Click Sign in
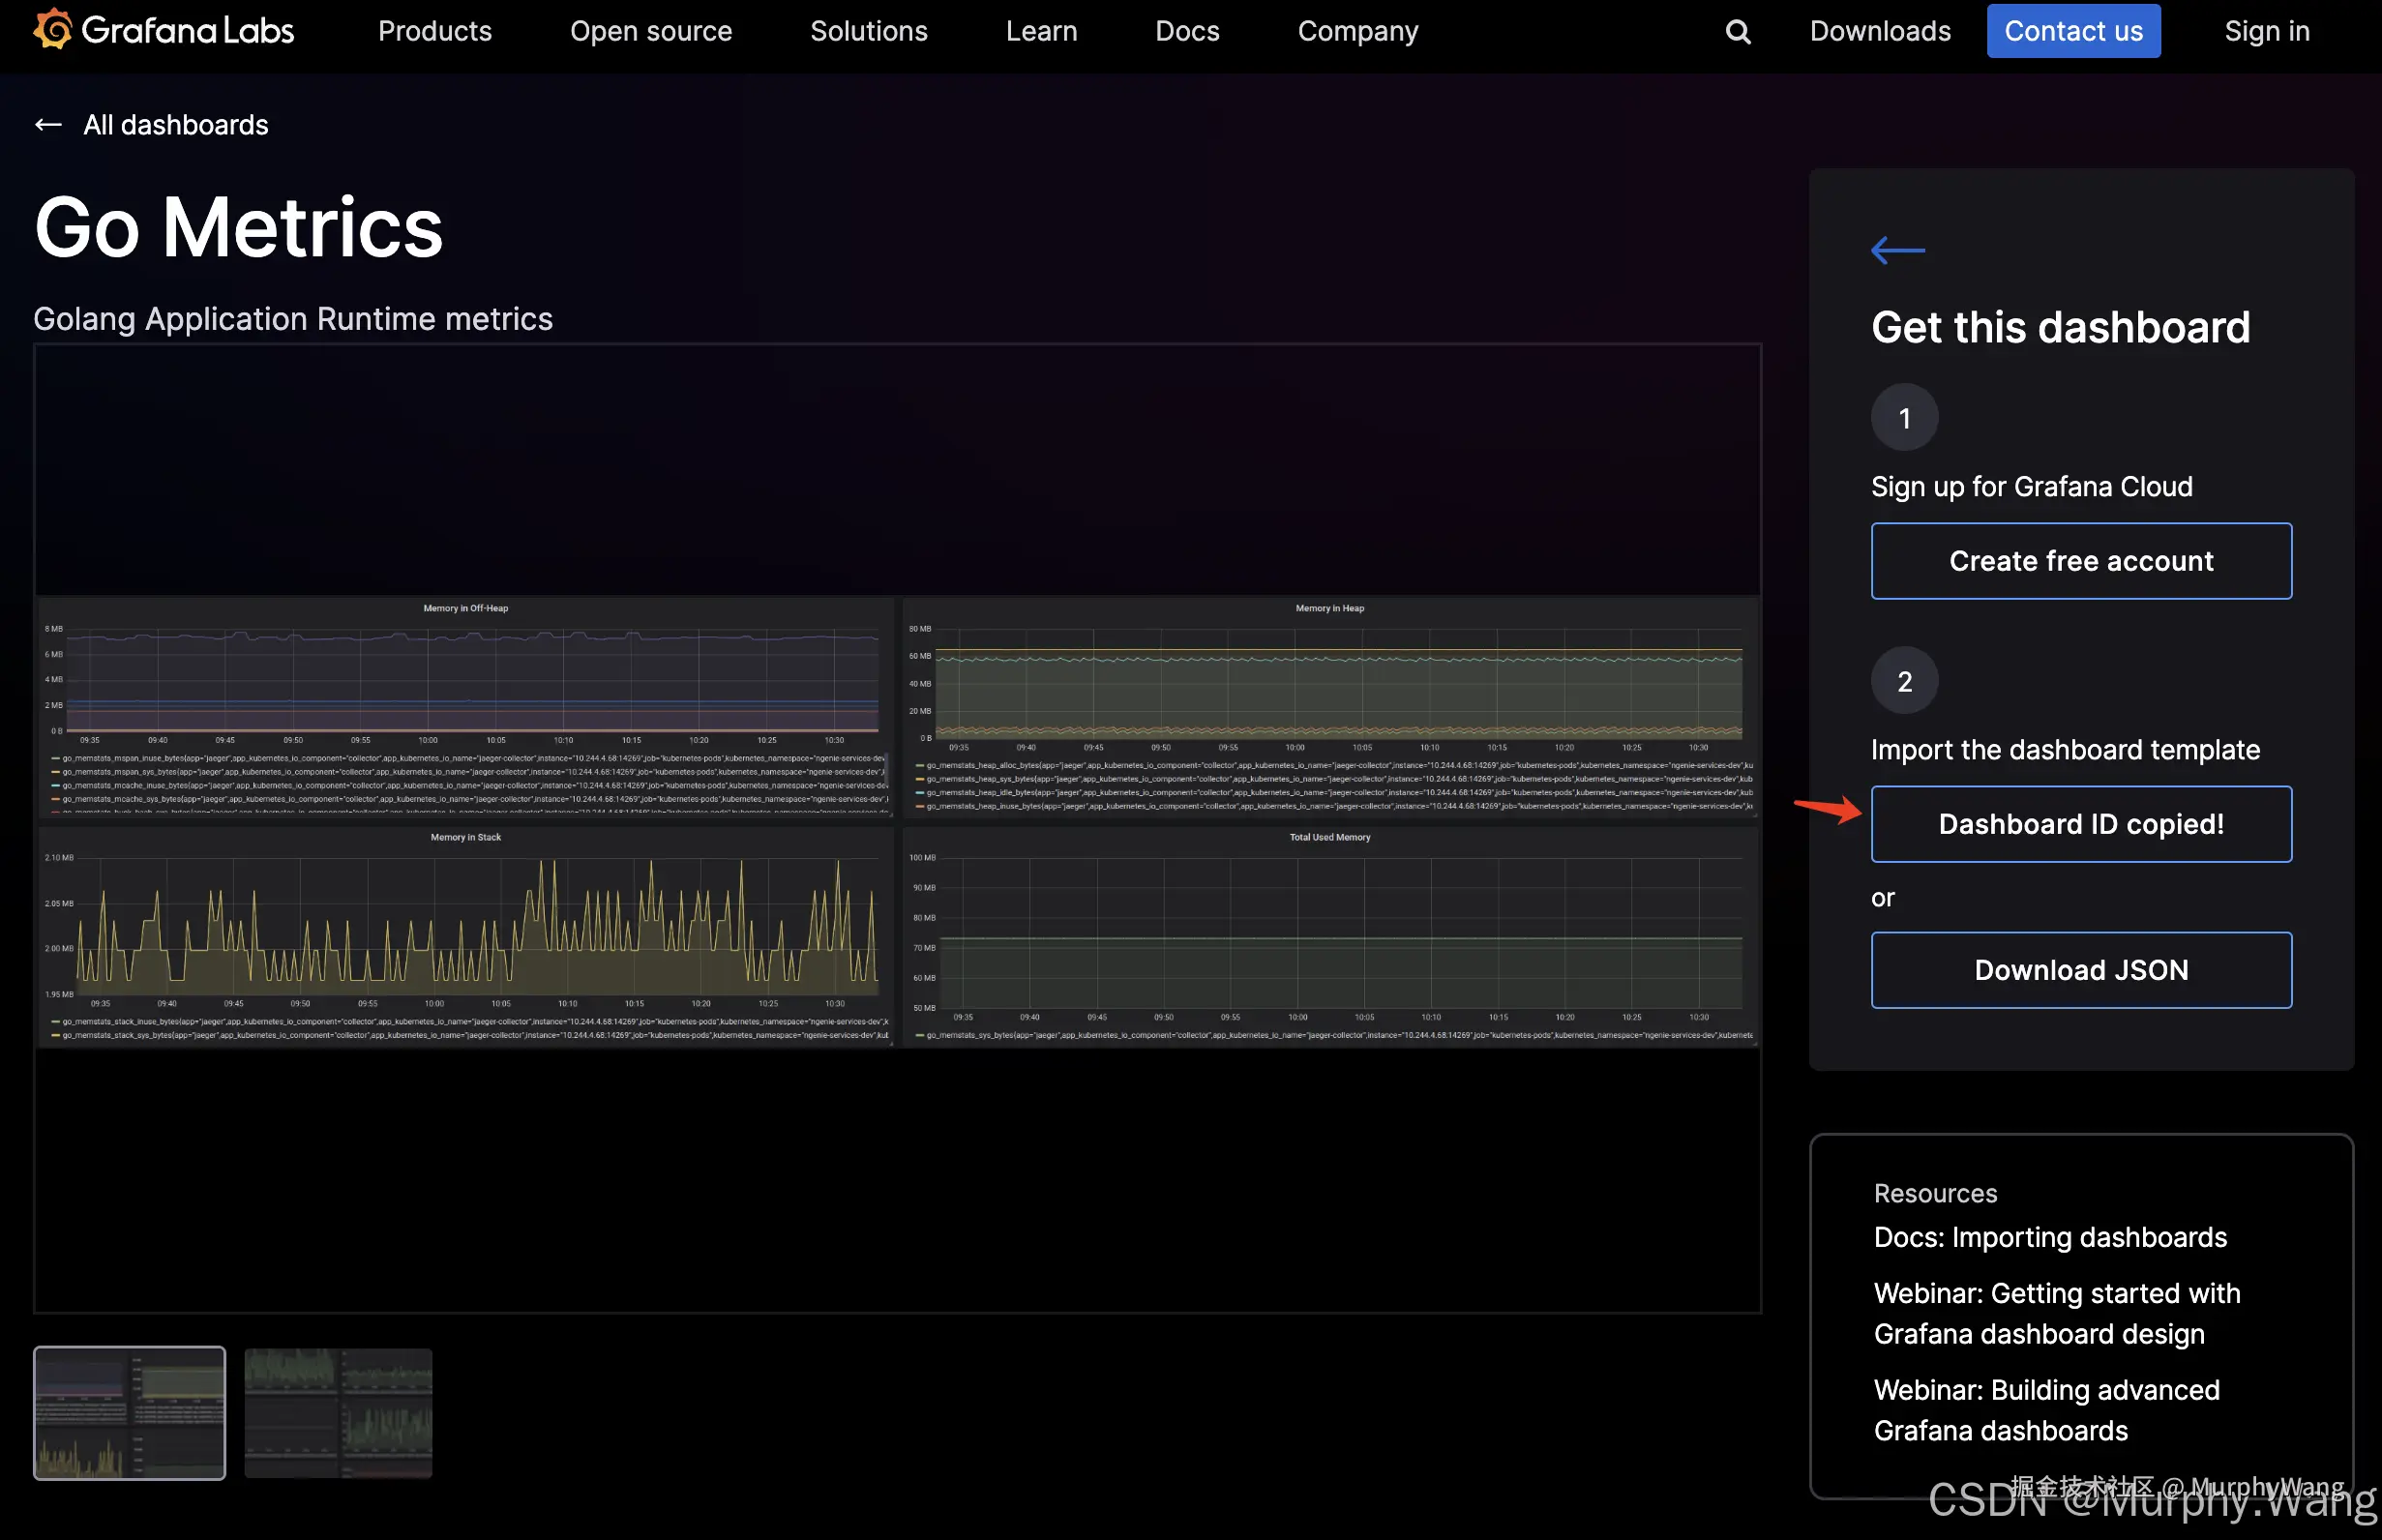The image size is (2382, 1540). (2266, 31)
